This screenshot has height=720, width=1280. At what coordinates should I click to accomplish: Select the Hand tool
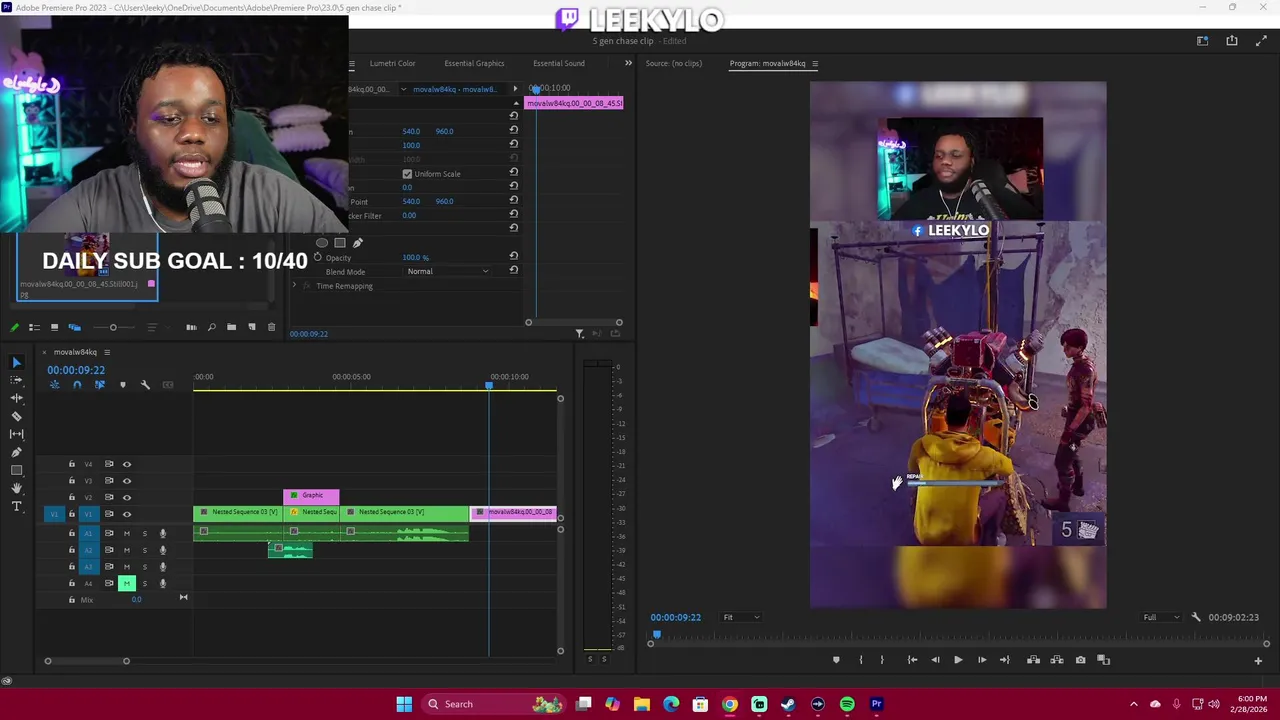tap(16, 488)
